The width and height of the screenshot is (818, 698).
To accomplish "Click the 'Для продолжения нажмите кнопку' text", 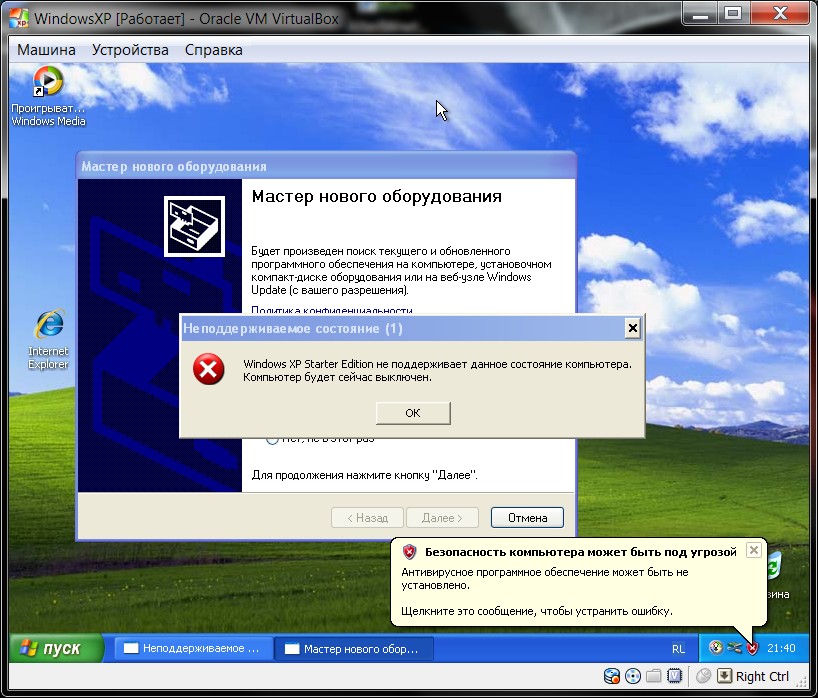I will point(365,475).
